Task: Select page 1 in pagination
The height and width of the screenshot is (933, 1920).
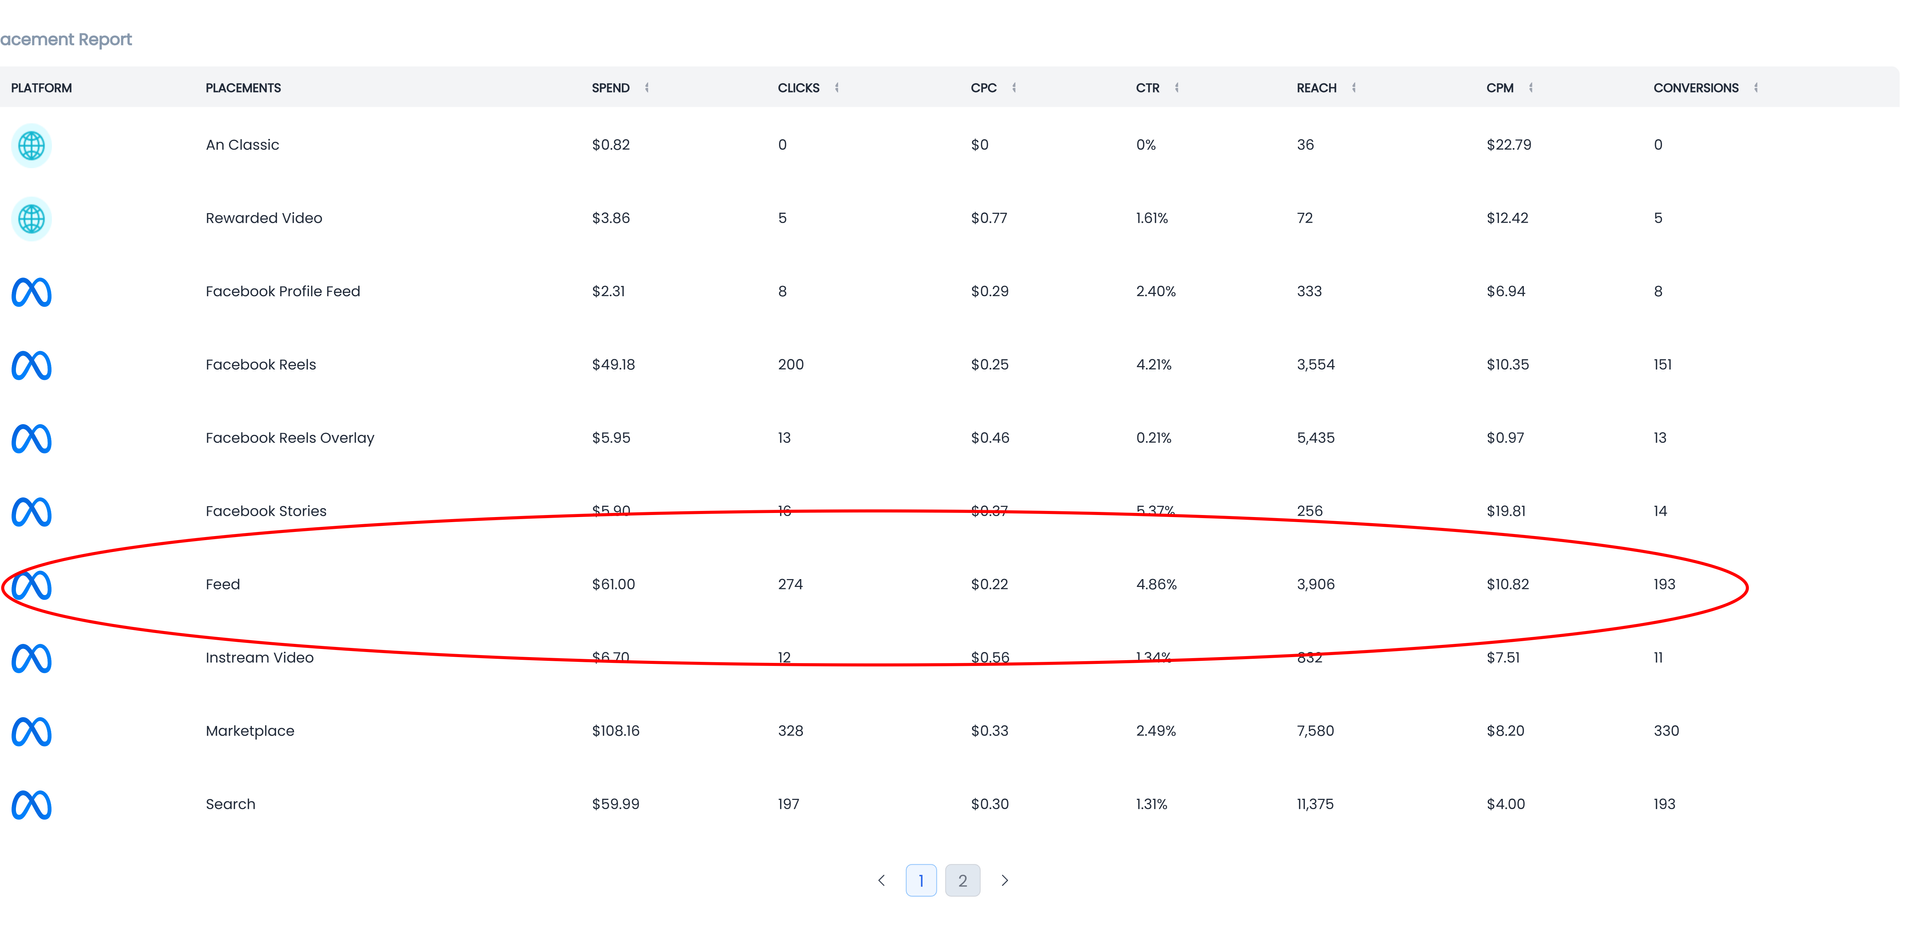Action: (x=921, y=881)
